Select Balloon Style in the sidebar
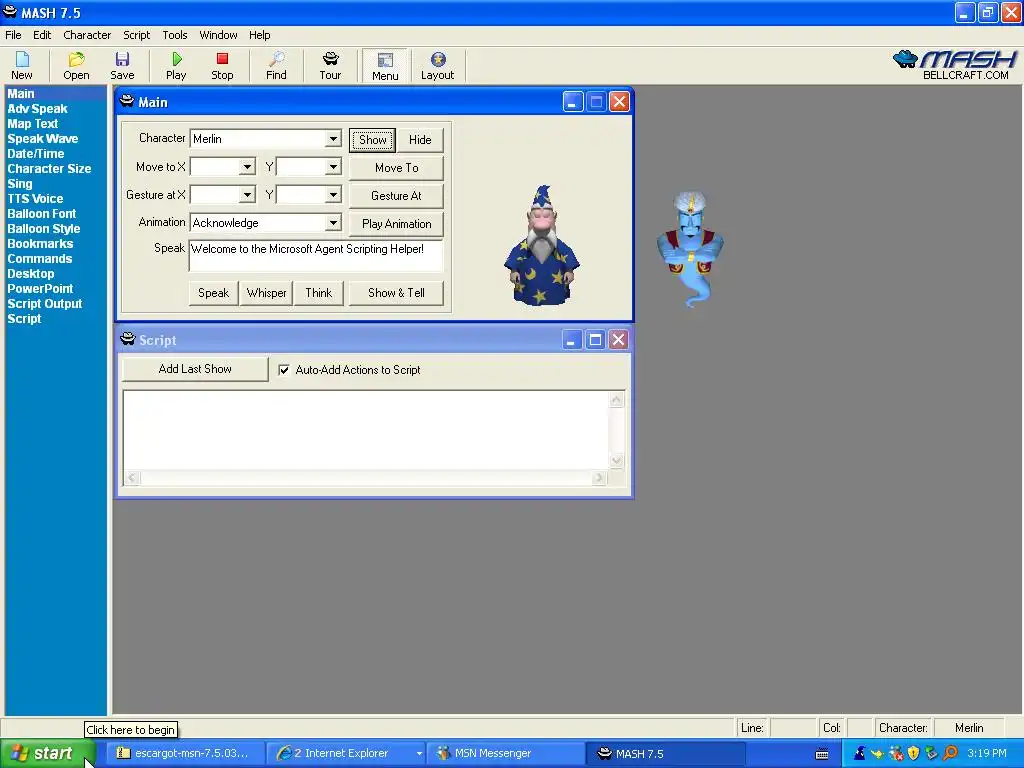 coord(44,229)
